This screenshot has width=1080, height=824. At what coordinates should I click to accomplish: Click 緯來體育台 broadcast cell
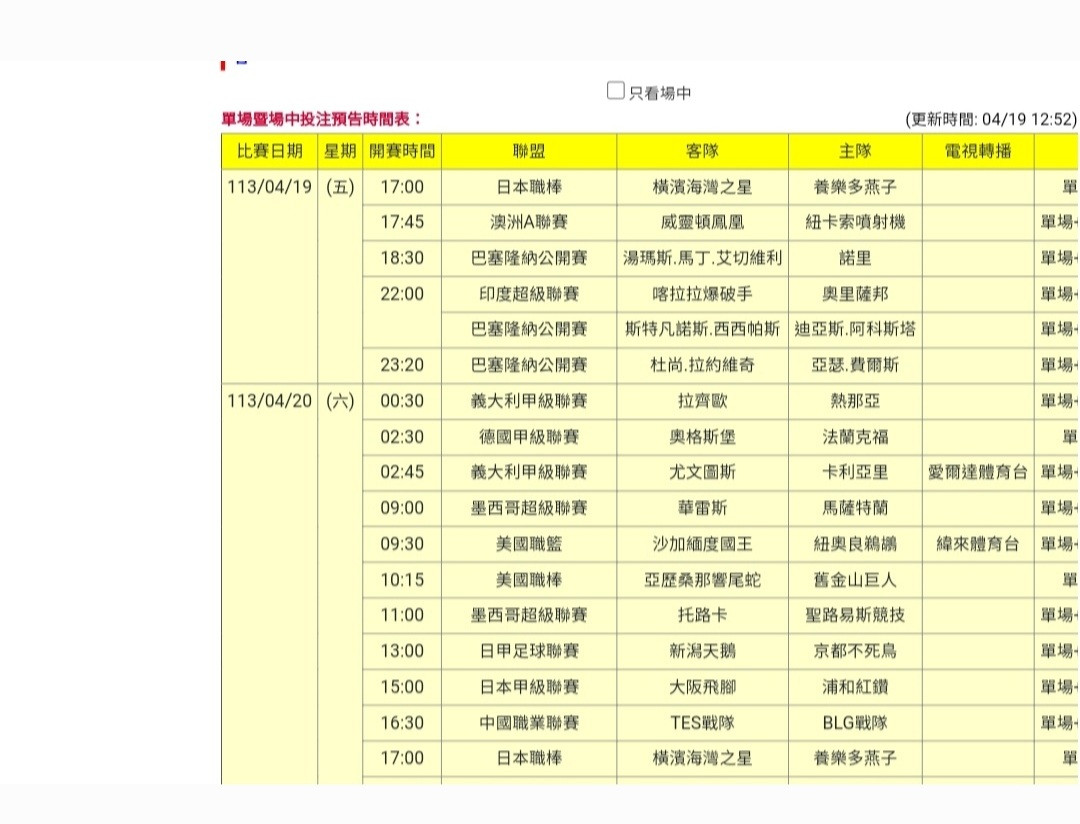pos(978,544)
